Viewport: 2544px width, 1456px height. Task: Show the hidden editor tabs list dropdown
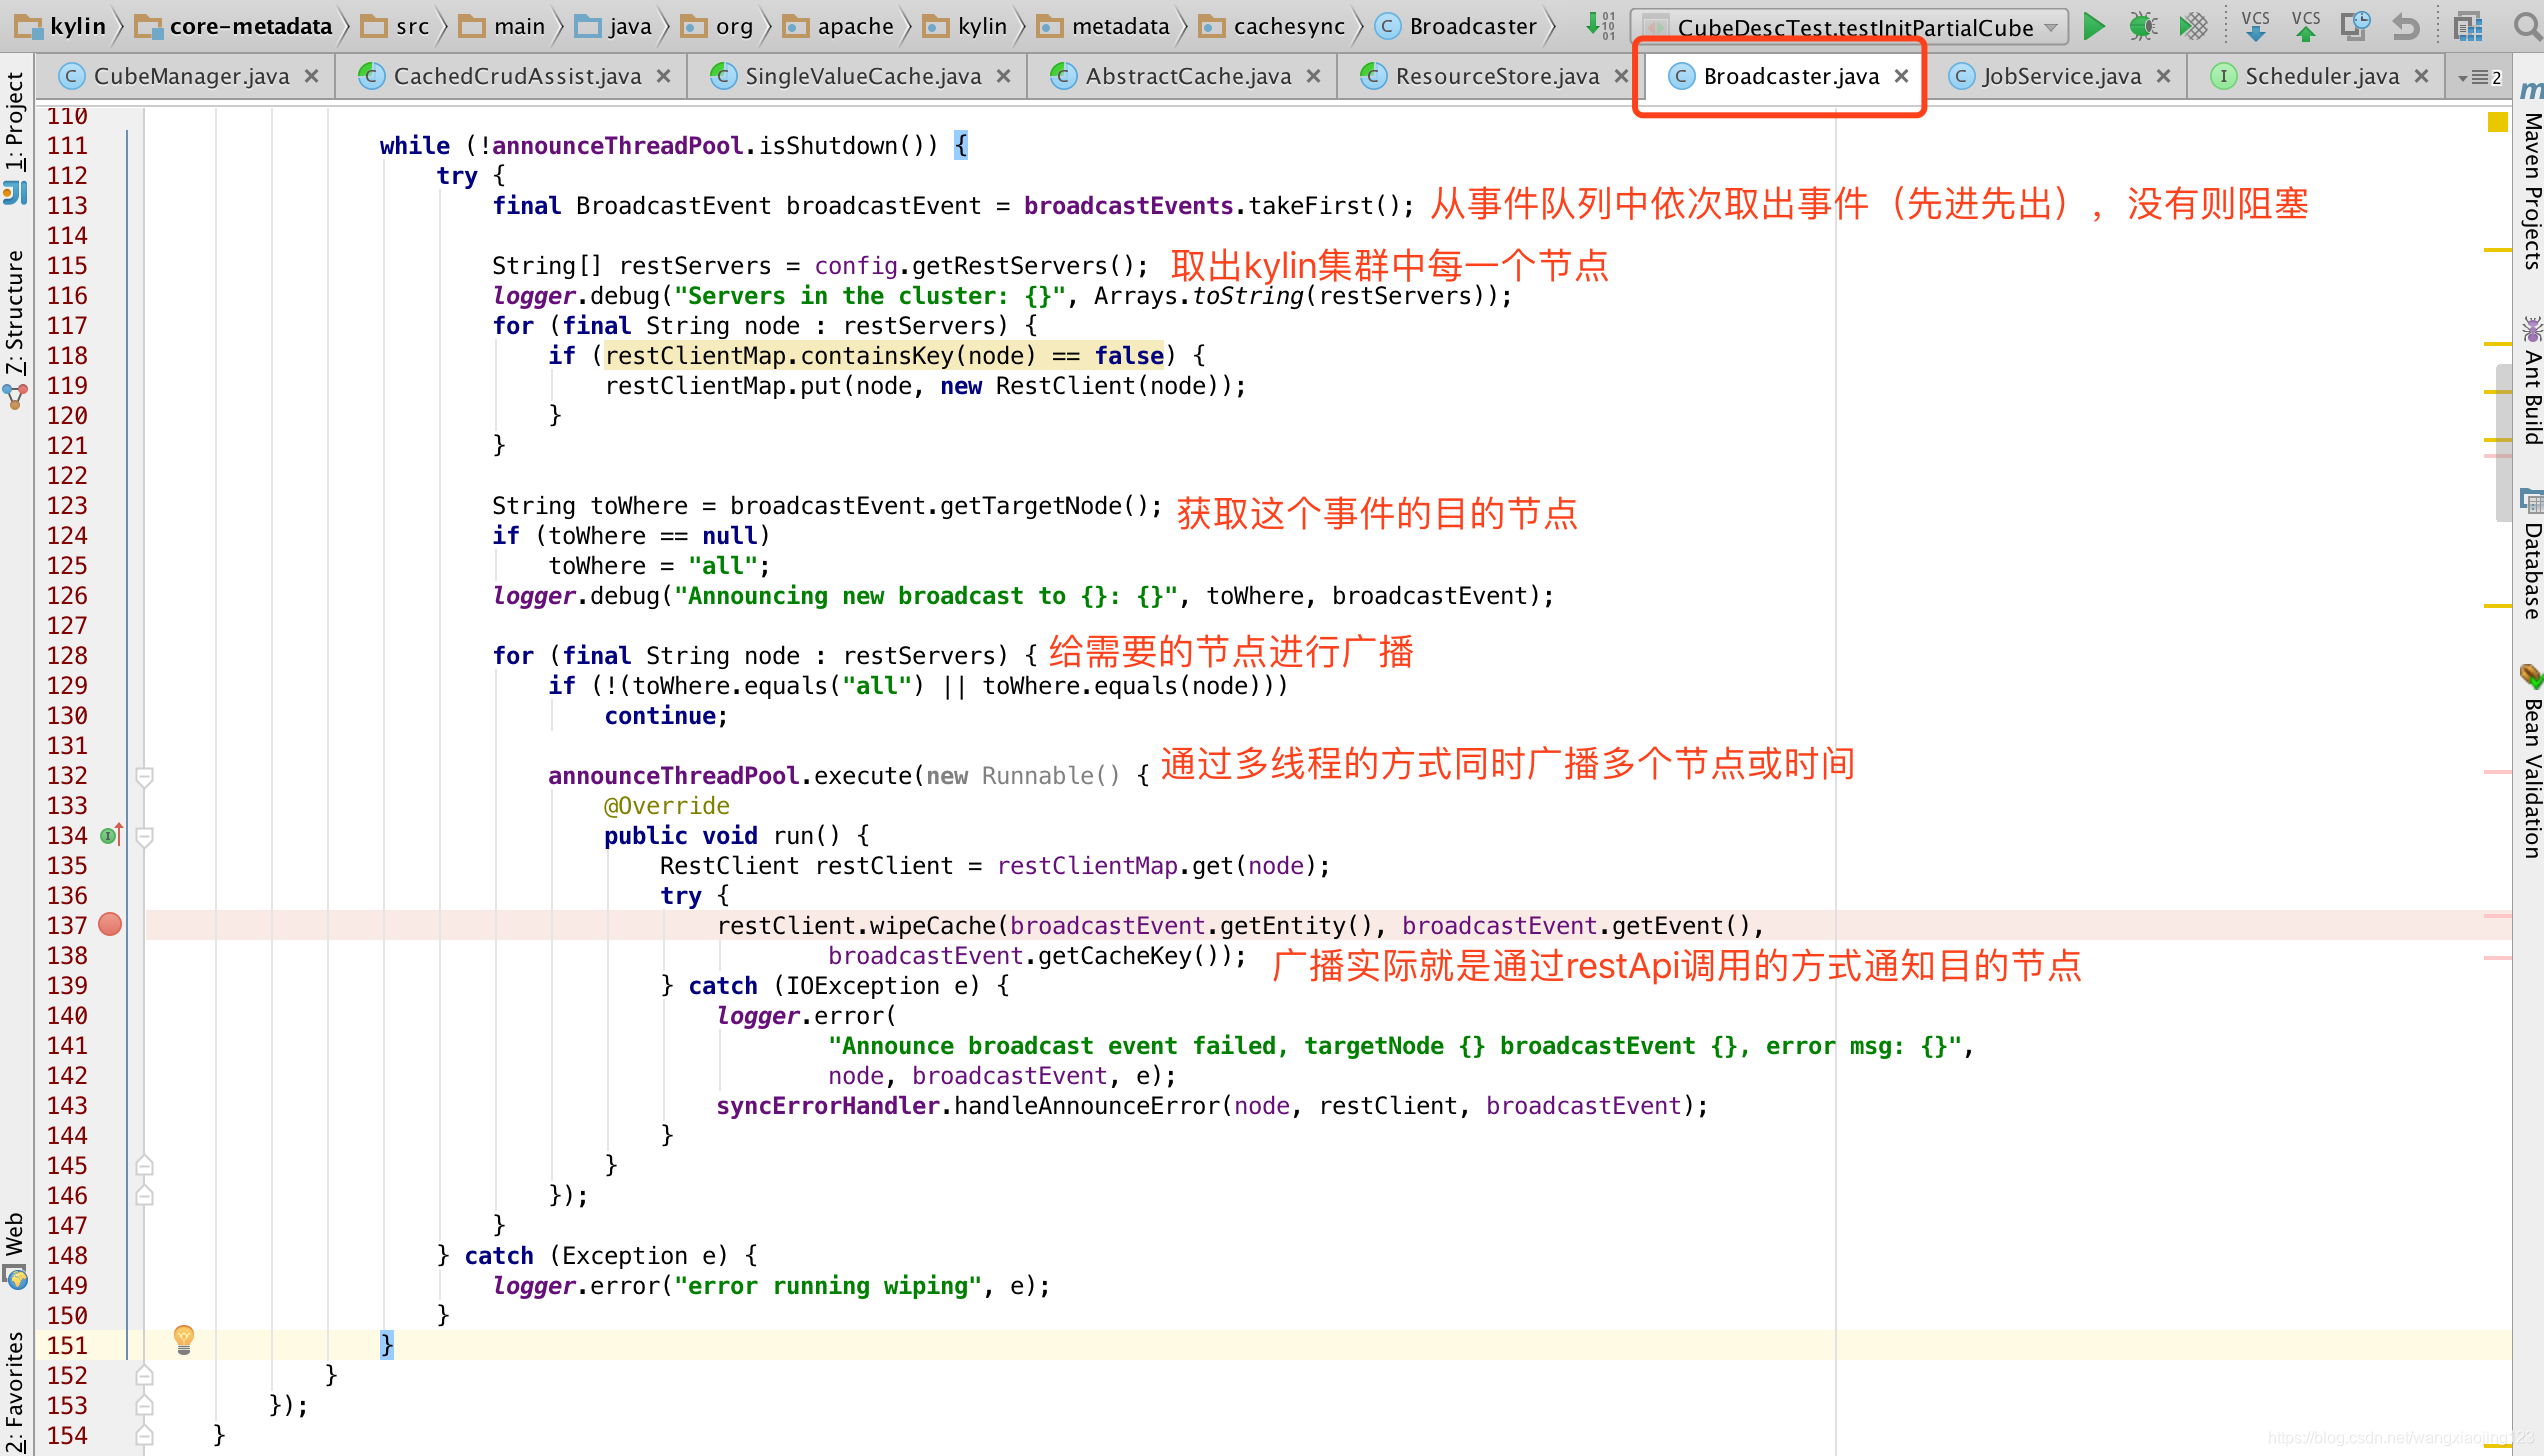(2479, 77)
